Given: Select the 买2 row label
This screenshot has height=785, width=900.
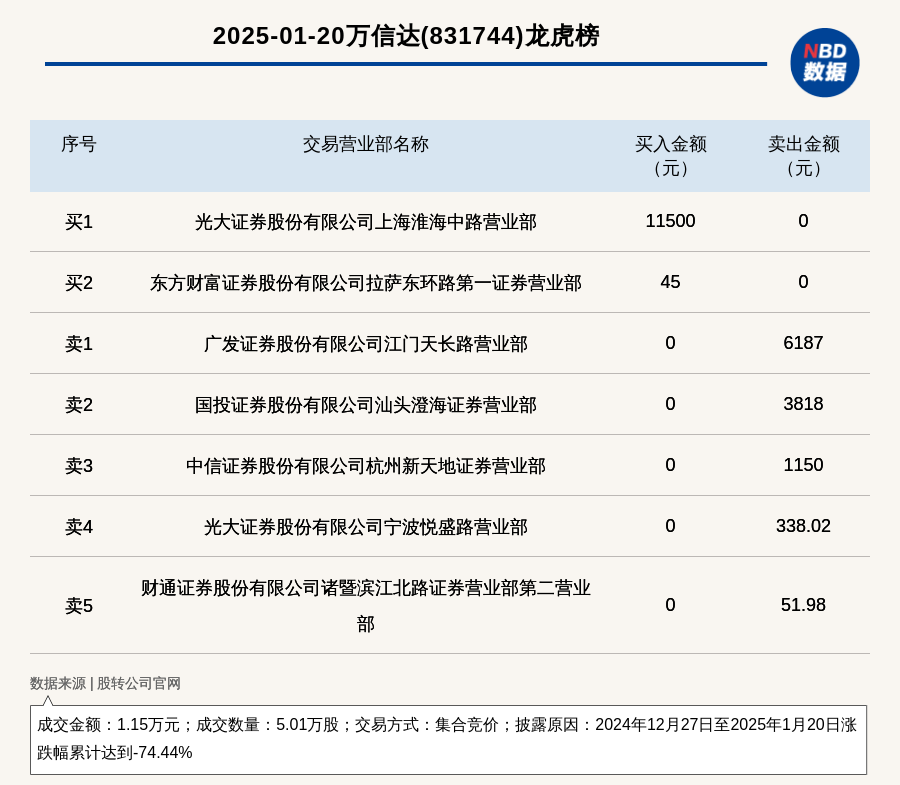Looking at the screenshot, I should point(79,282).
